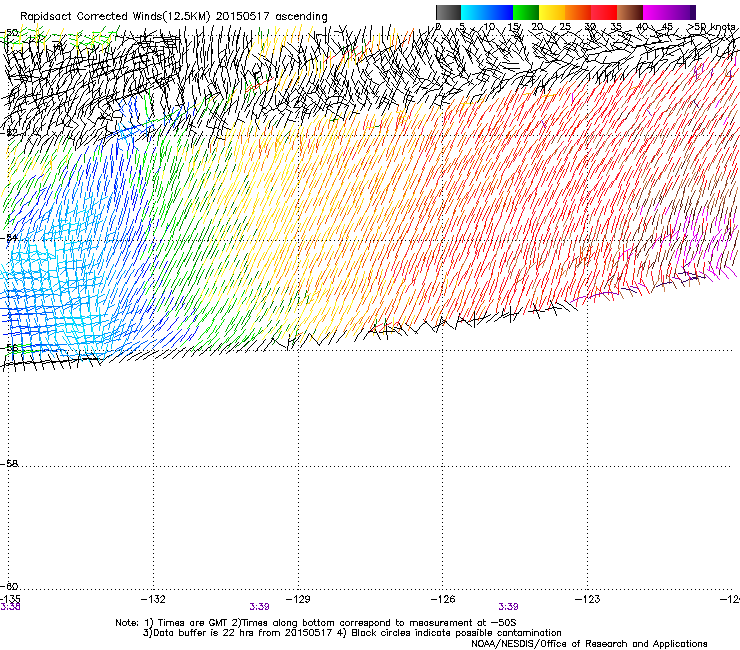
Task: Click the note 'Times are GMT' line
Action: pyautogui.click(x=316, y=623)
